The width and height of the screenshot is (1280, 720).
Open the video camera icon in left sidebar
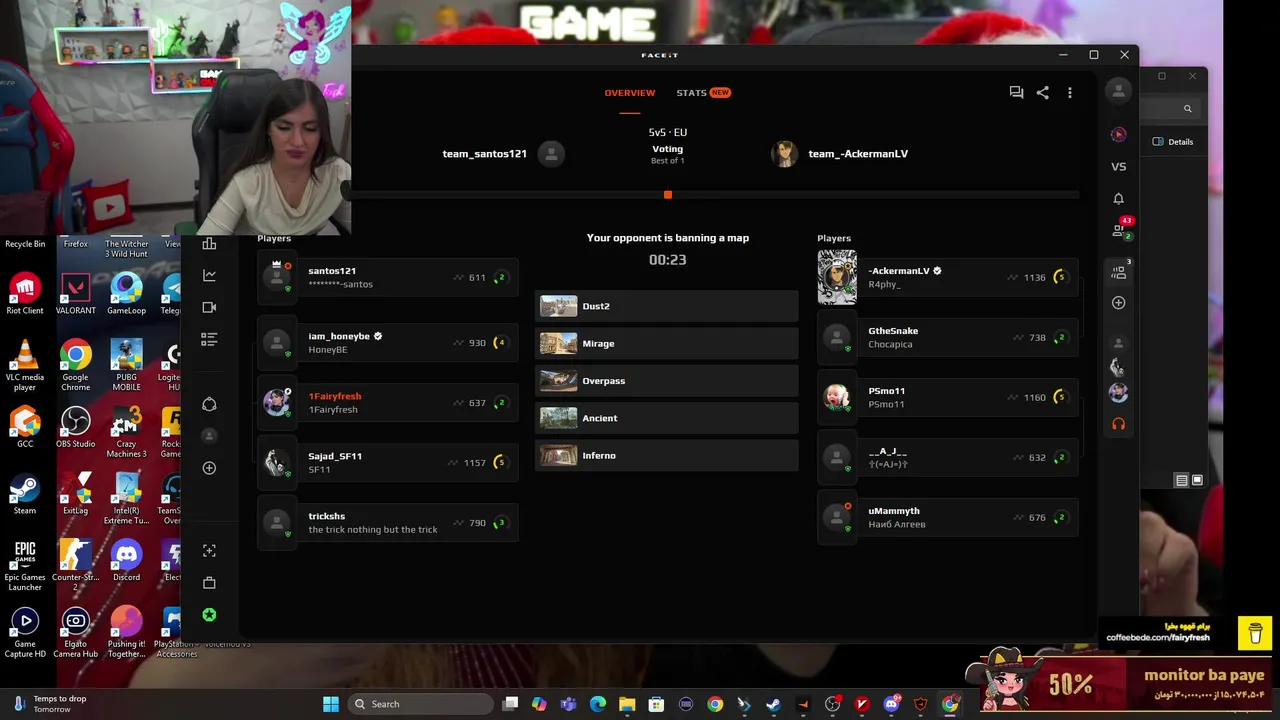pyautogui.click(x=209, y=307)
